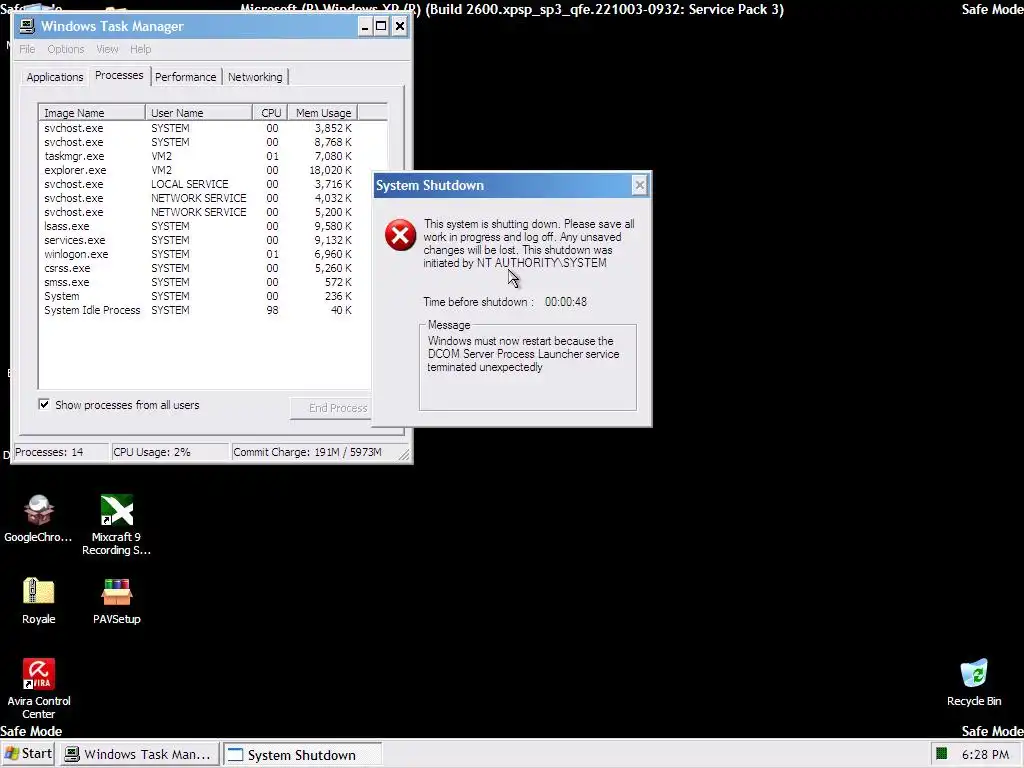1024x768 pixels.
Task: Sort processes by Image Name column
Action: pos(92,113)
